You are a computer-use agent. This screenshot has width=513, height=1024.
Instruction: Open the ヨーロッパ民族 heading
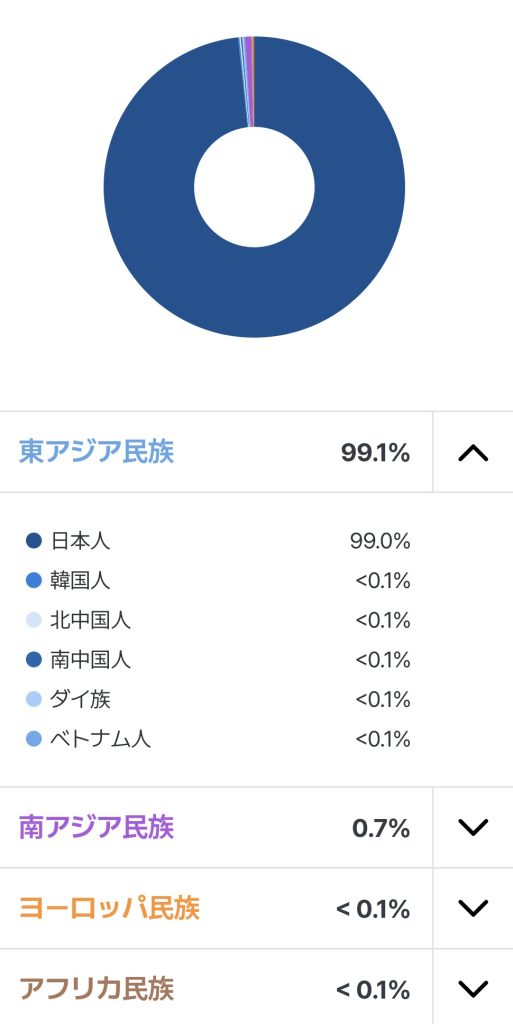point(109,908)
